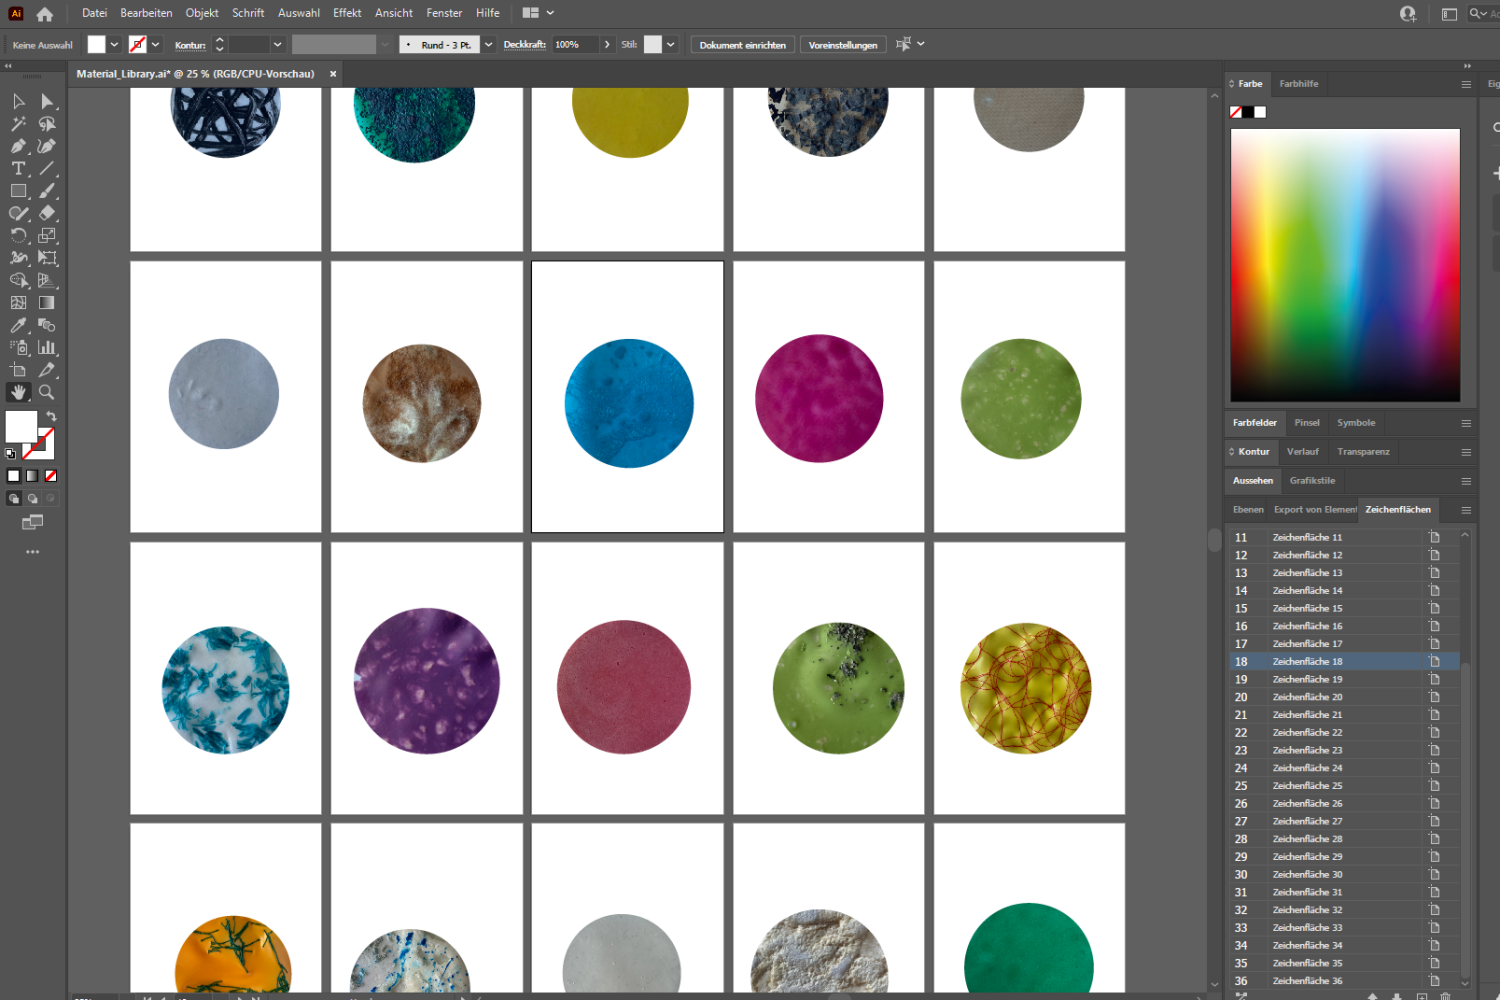Open the Stil style dropdown
This screenshot has height=1000, width=1500.
[671, 45]
